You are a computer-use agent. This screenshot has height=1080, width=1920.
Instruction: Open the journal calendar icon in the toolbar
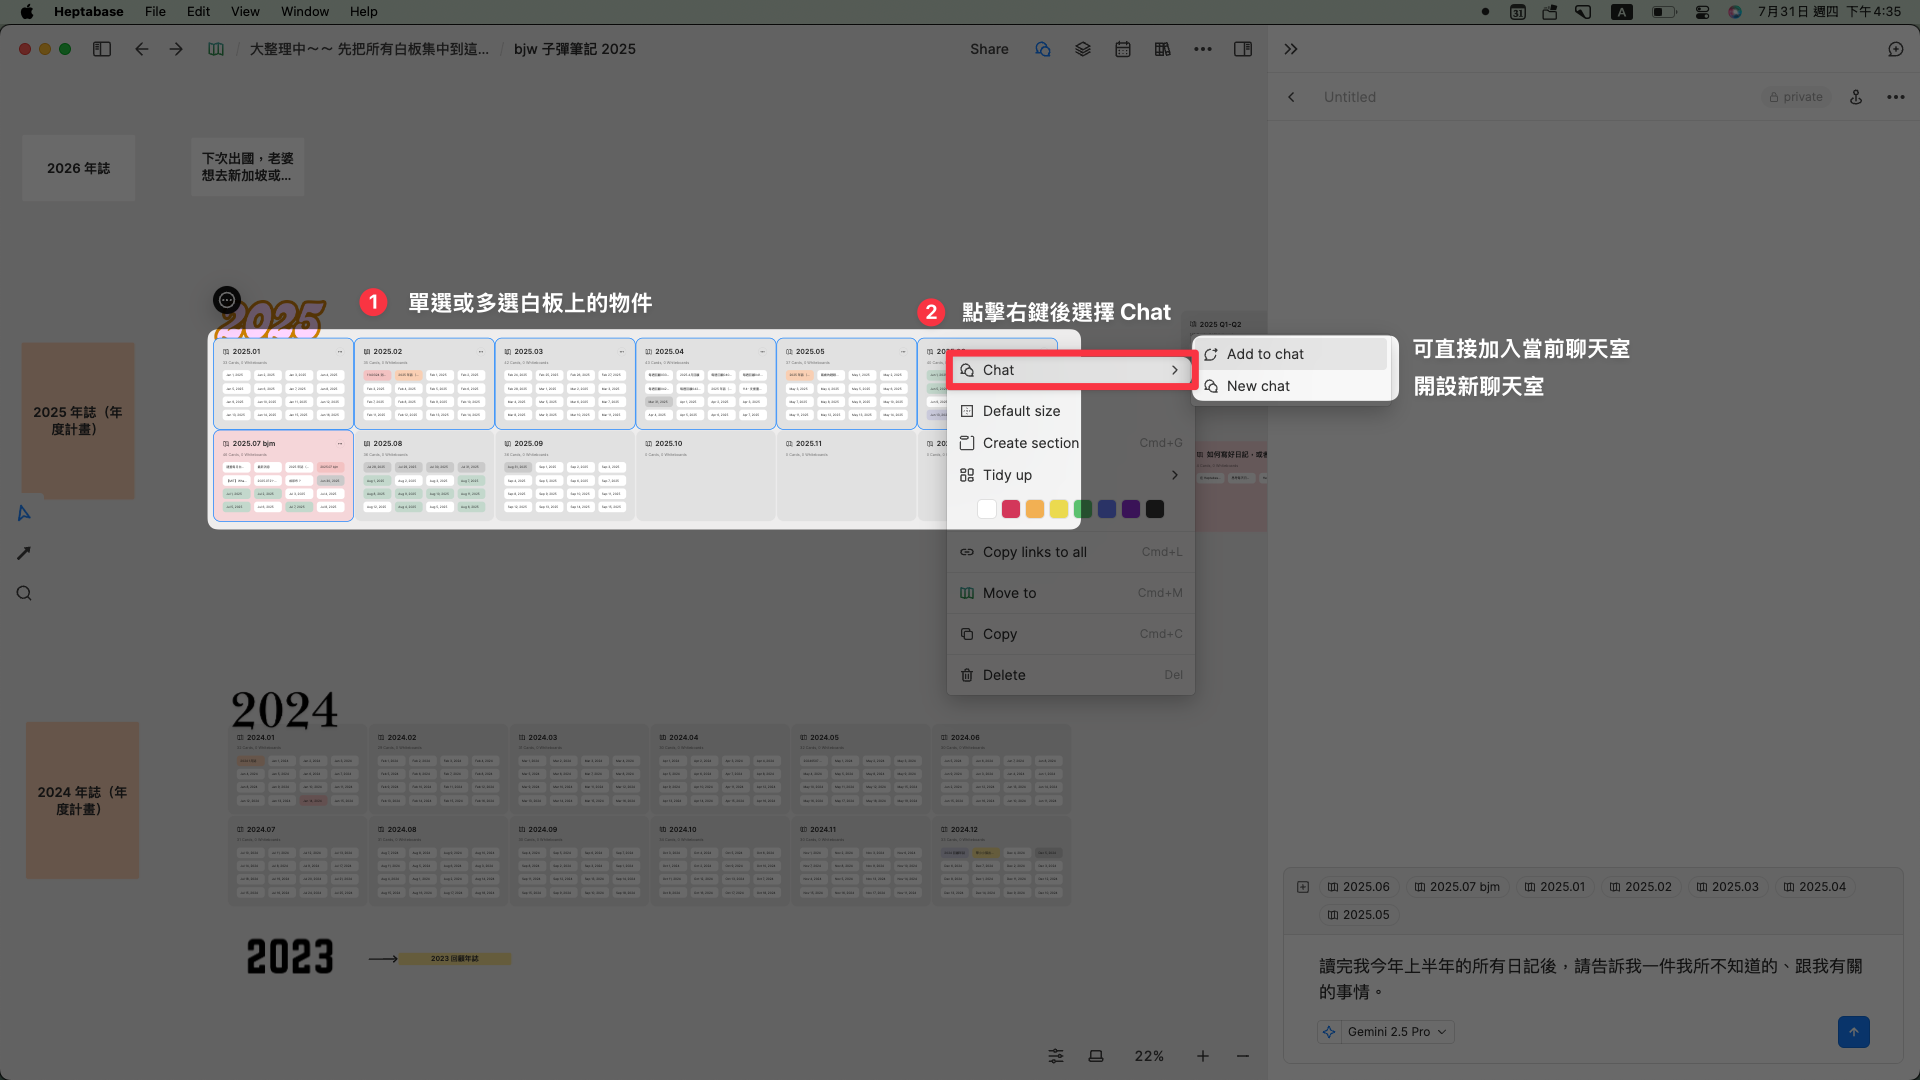pyautogui.click(x=1123, y=48)
